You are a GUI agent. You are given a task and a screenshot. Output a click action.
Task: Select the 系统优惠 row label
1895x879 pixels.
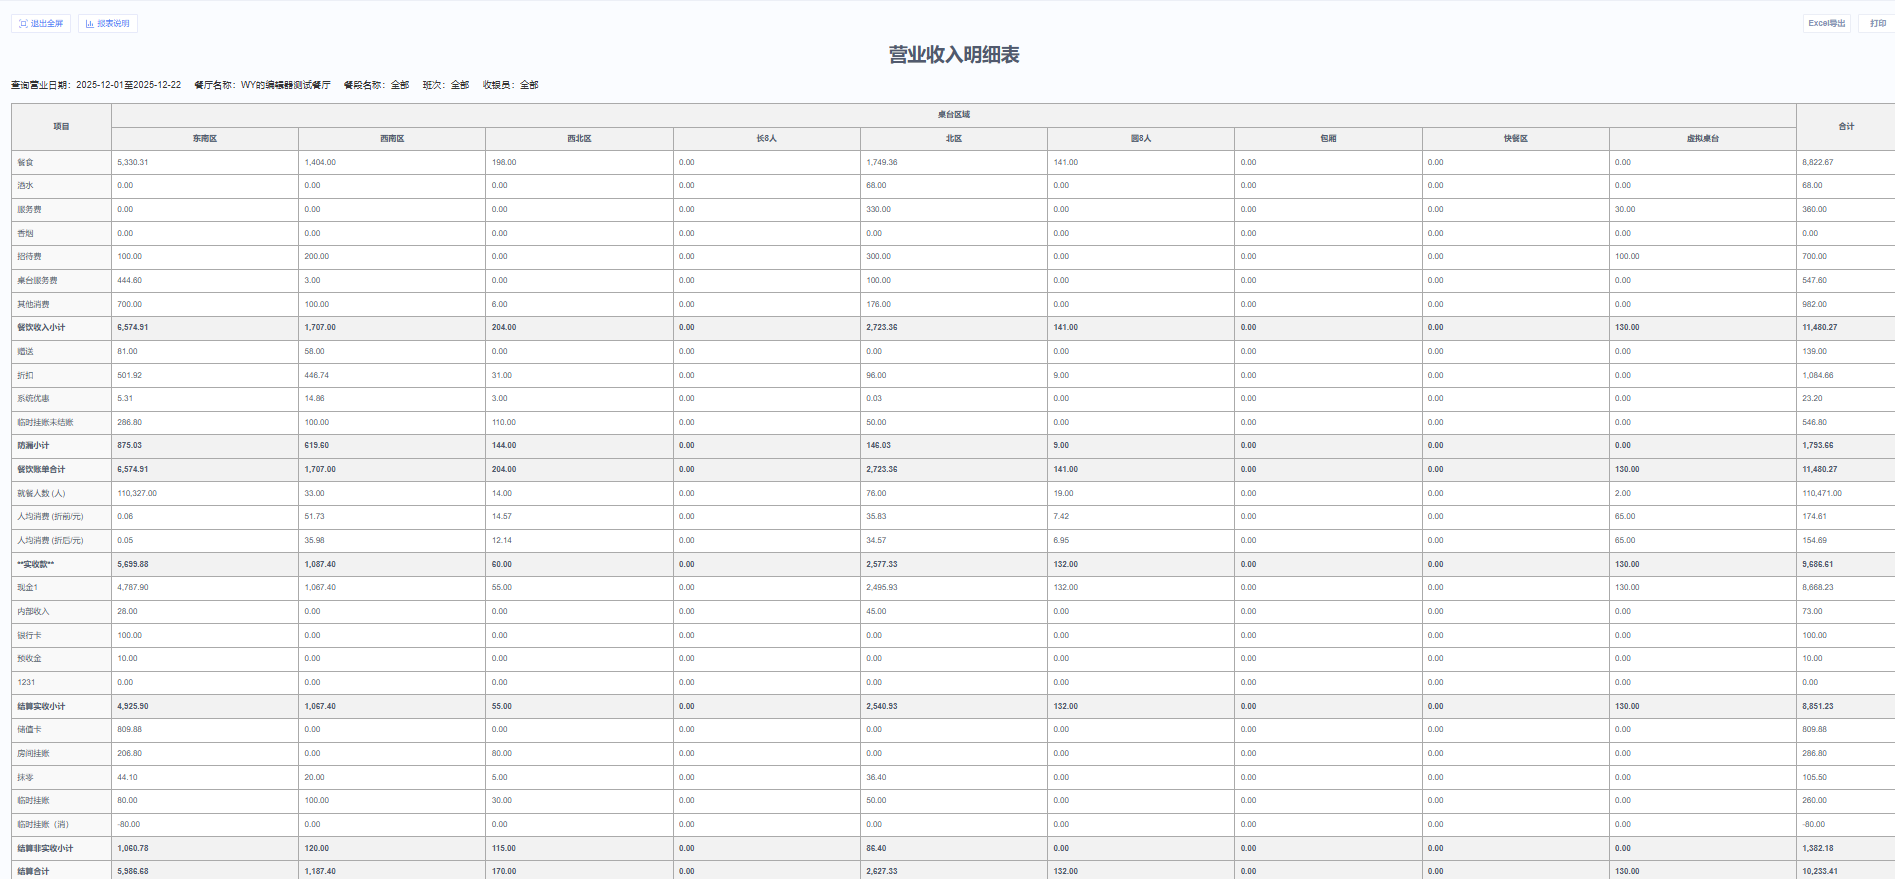33,399
